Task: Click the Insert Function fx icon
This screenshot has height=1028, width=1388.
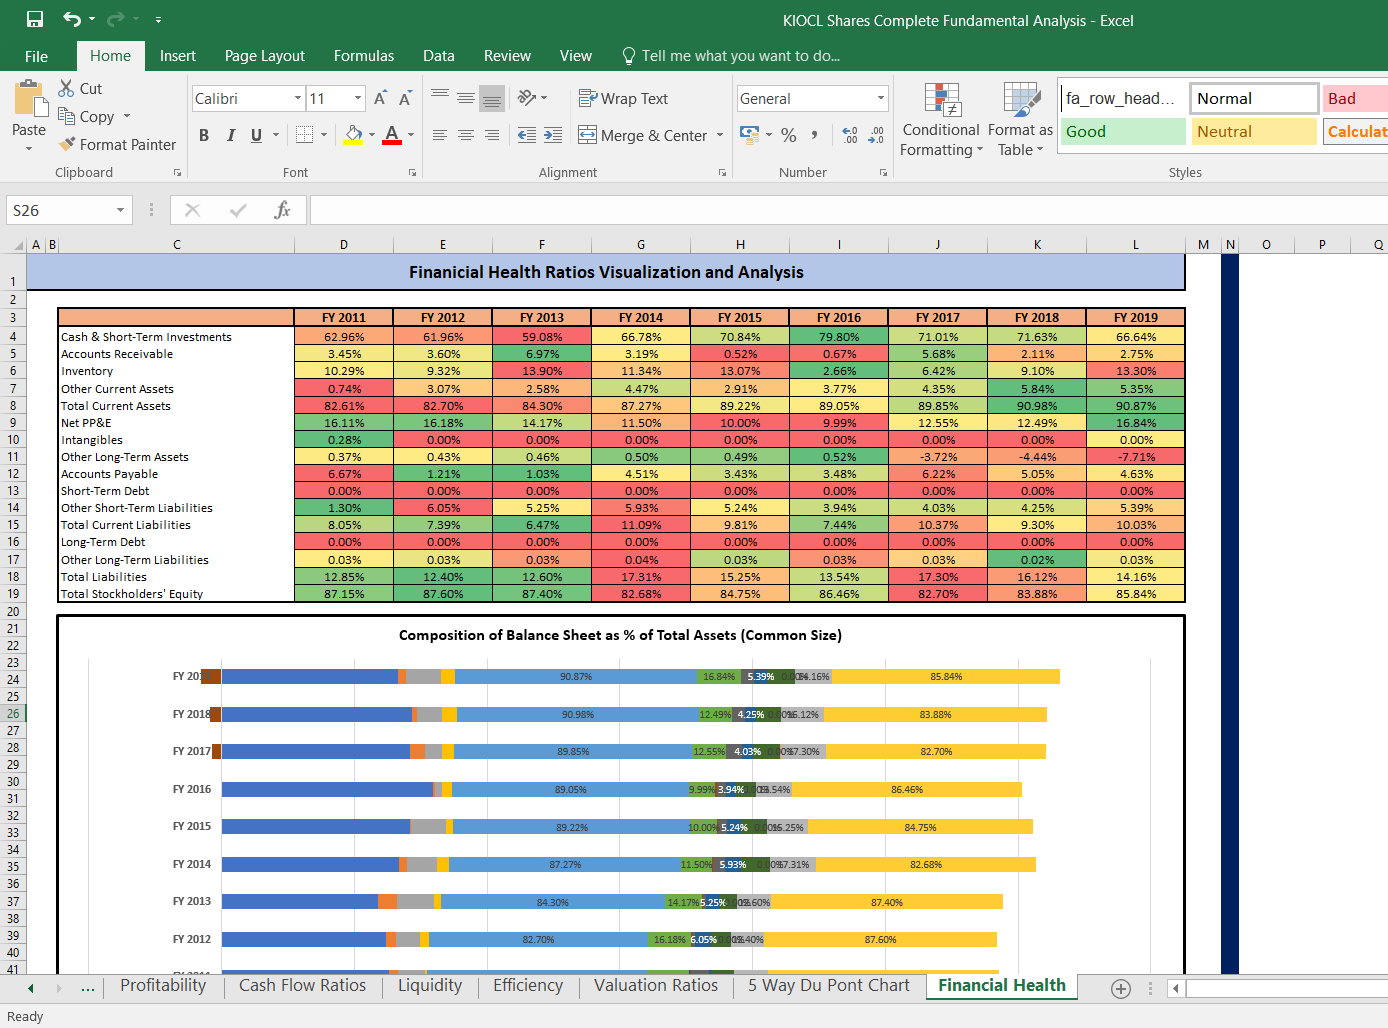Action: pos(282,210)
